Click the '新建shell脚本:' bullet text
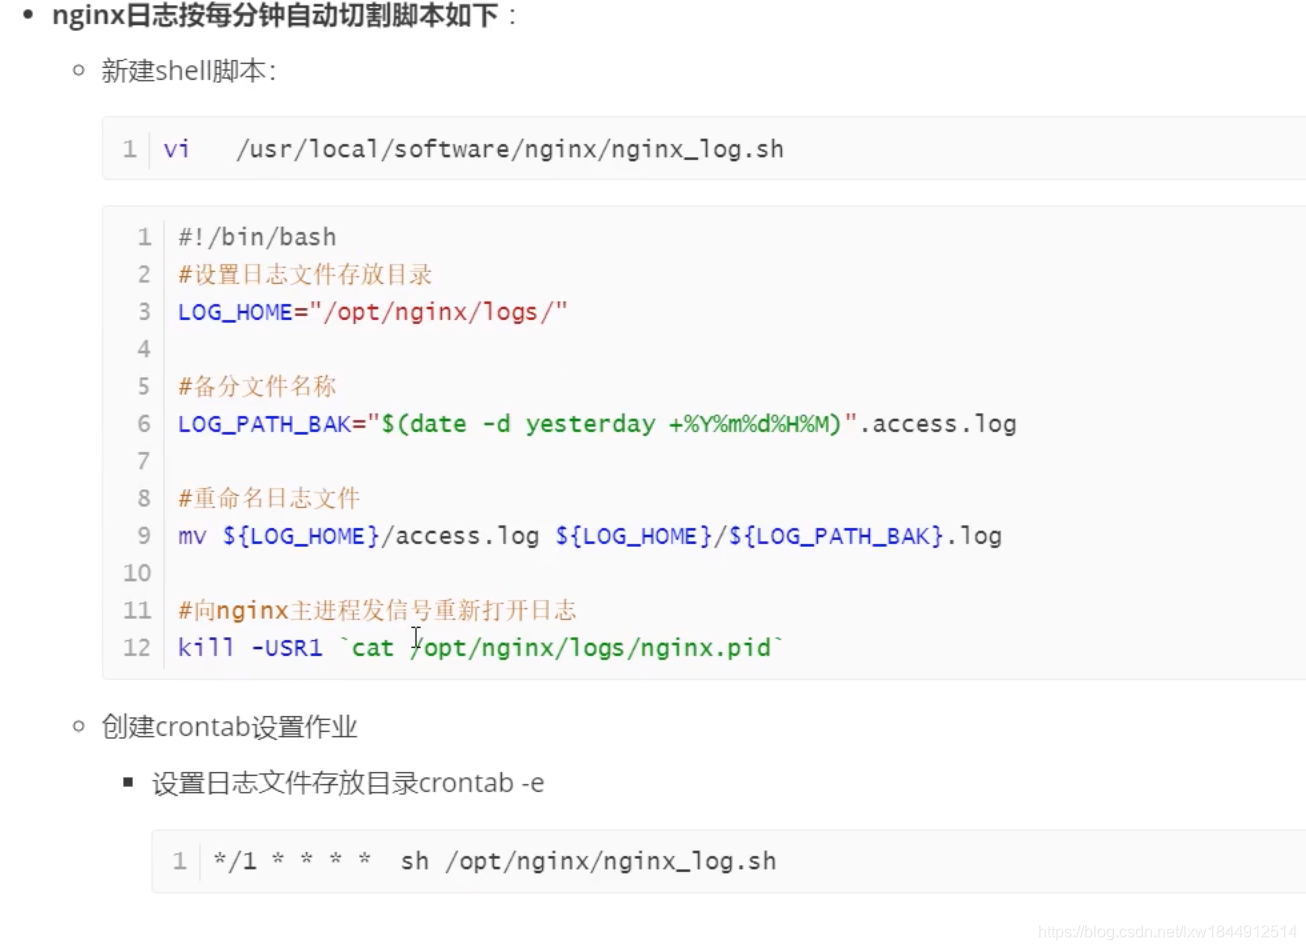1306x950 pixels. 188,71
